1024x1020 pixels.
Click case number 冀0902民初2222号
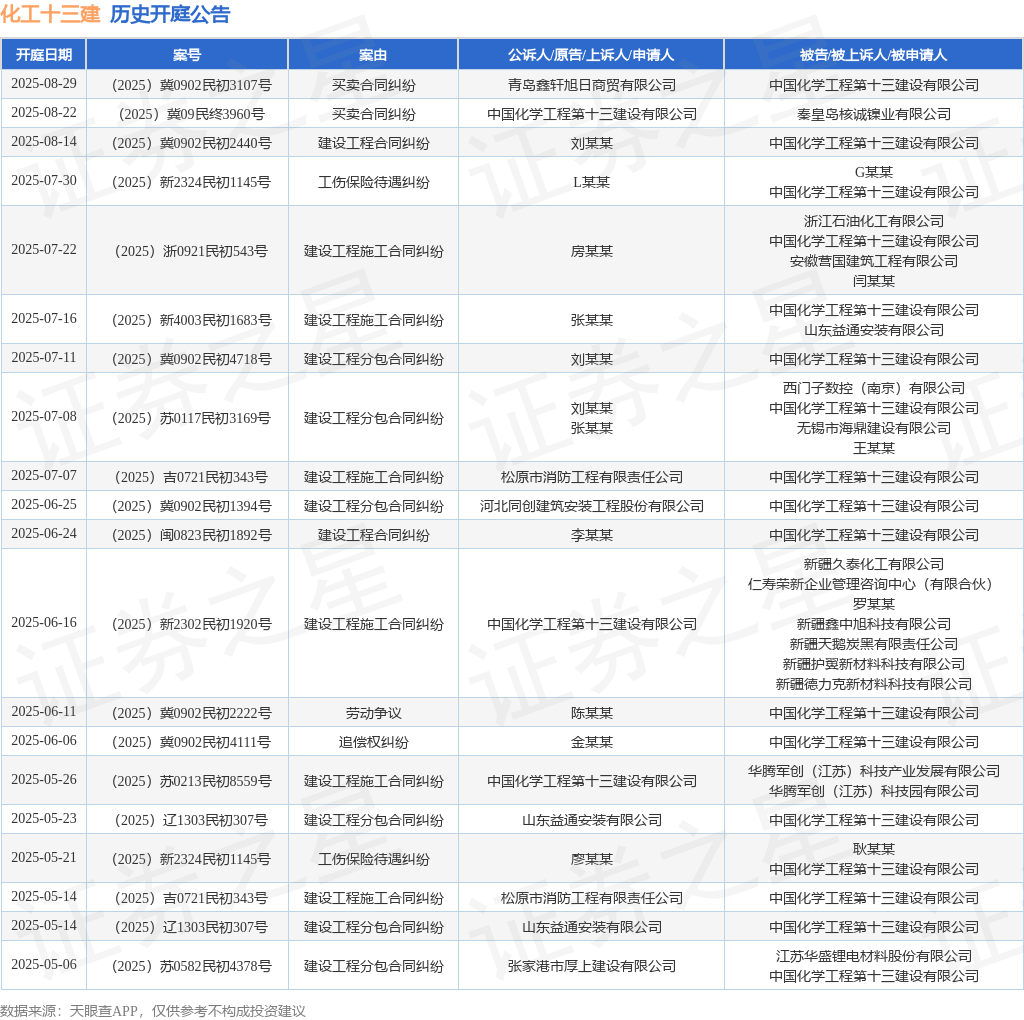point(191,713)
